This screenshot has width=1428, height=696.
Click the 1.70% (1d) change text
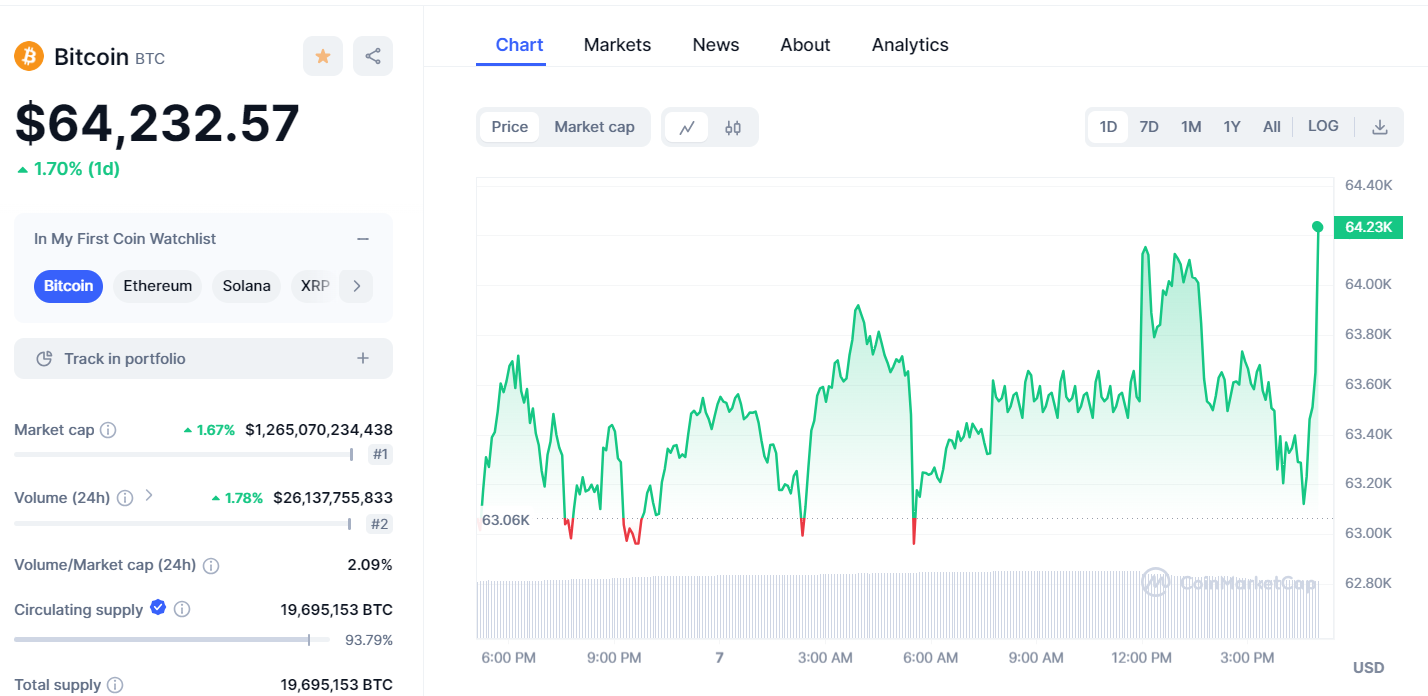tap(68, 169)
